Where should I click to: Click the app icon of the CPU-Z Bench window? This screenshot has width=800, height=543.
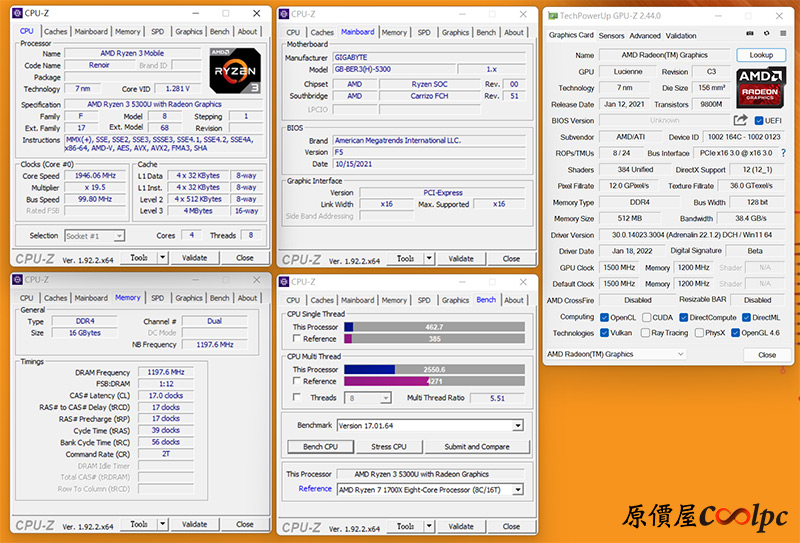[284, 282]
